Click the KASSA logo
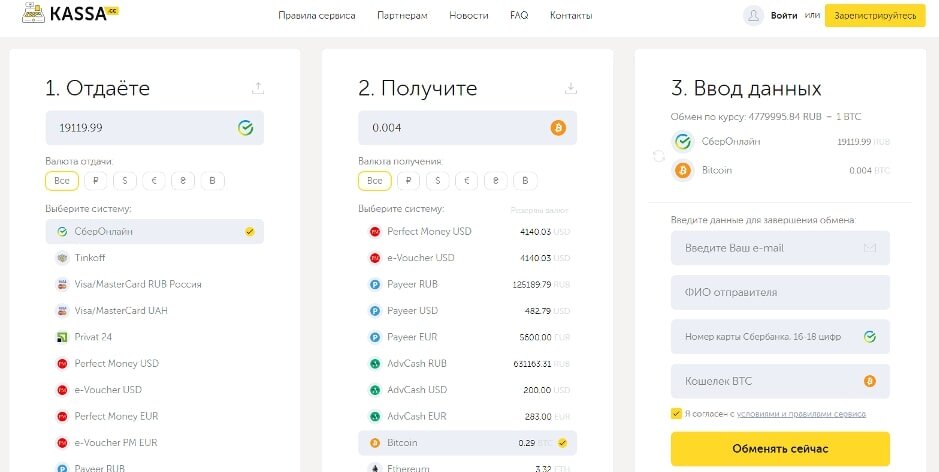The width and height of the screenshot is (939, 472). [x=69, y=14]
